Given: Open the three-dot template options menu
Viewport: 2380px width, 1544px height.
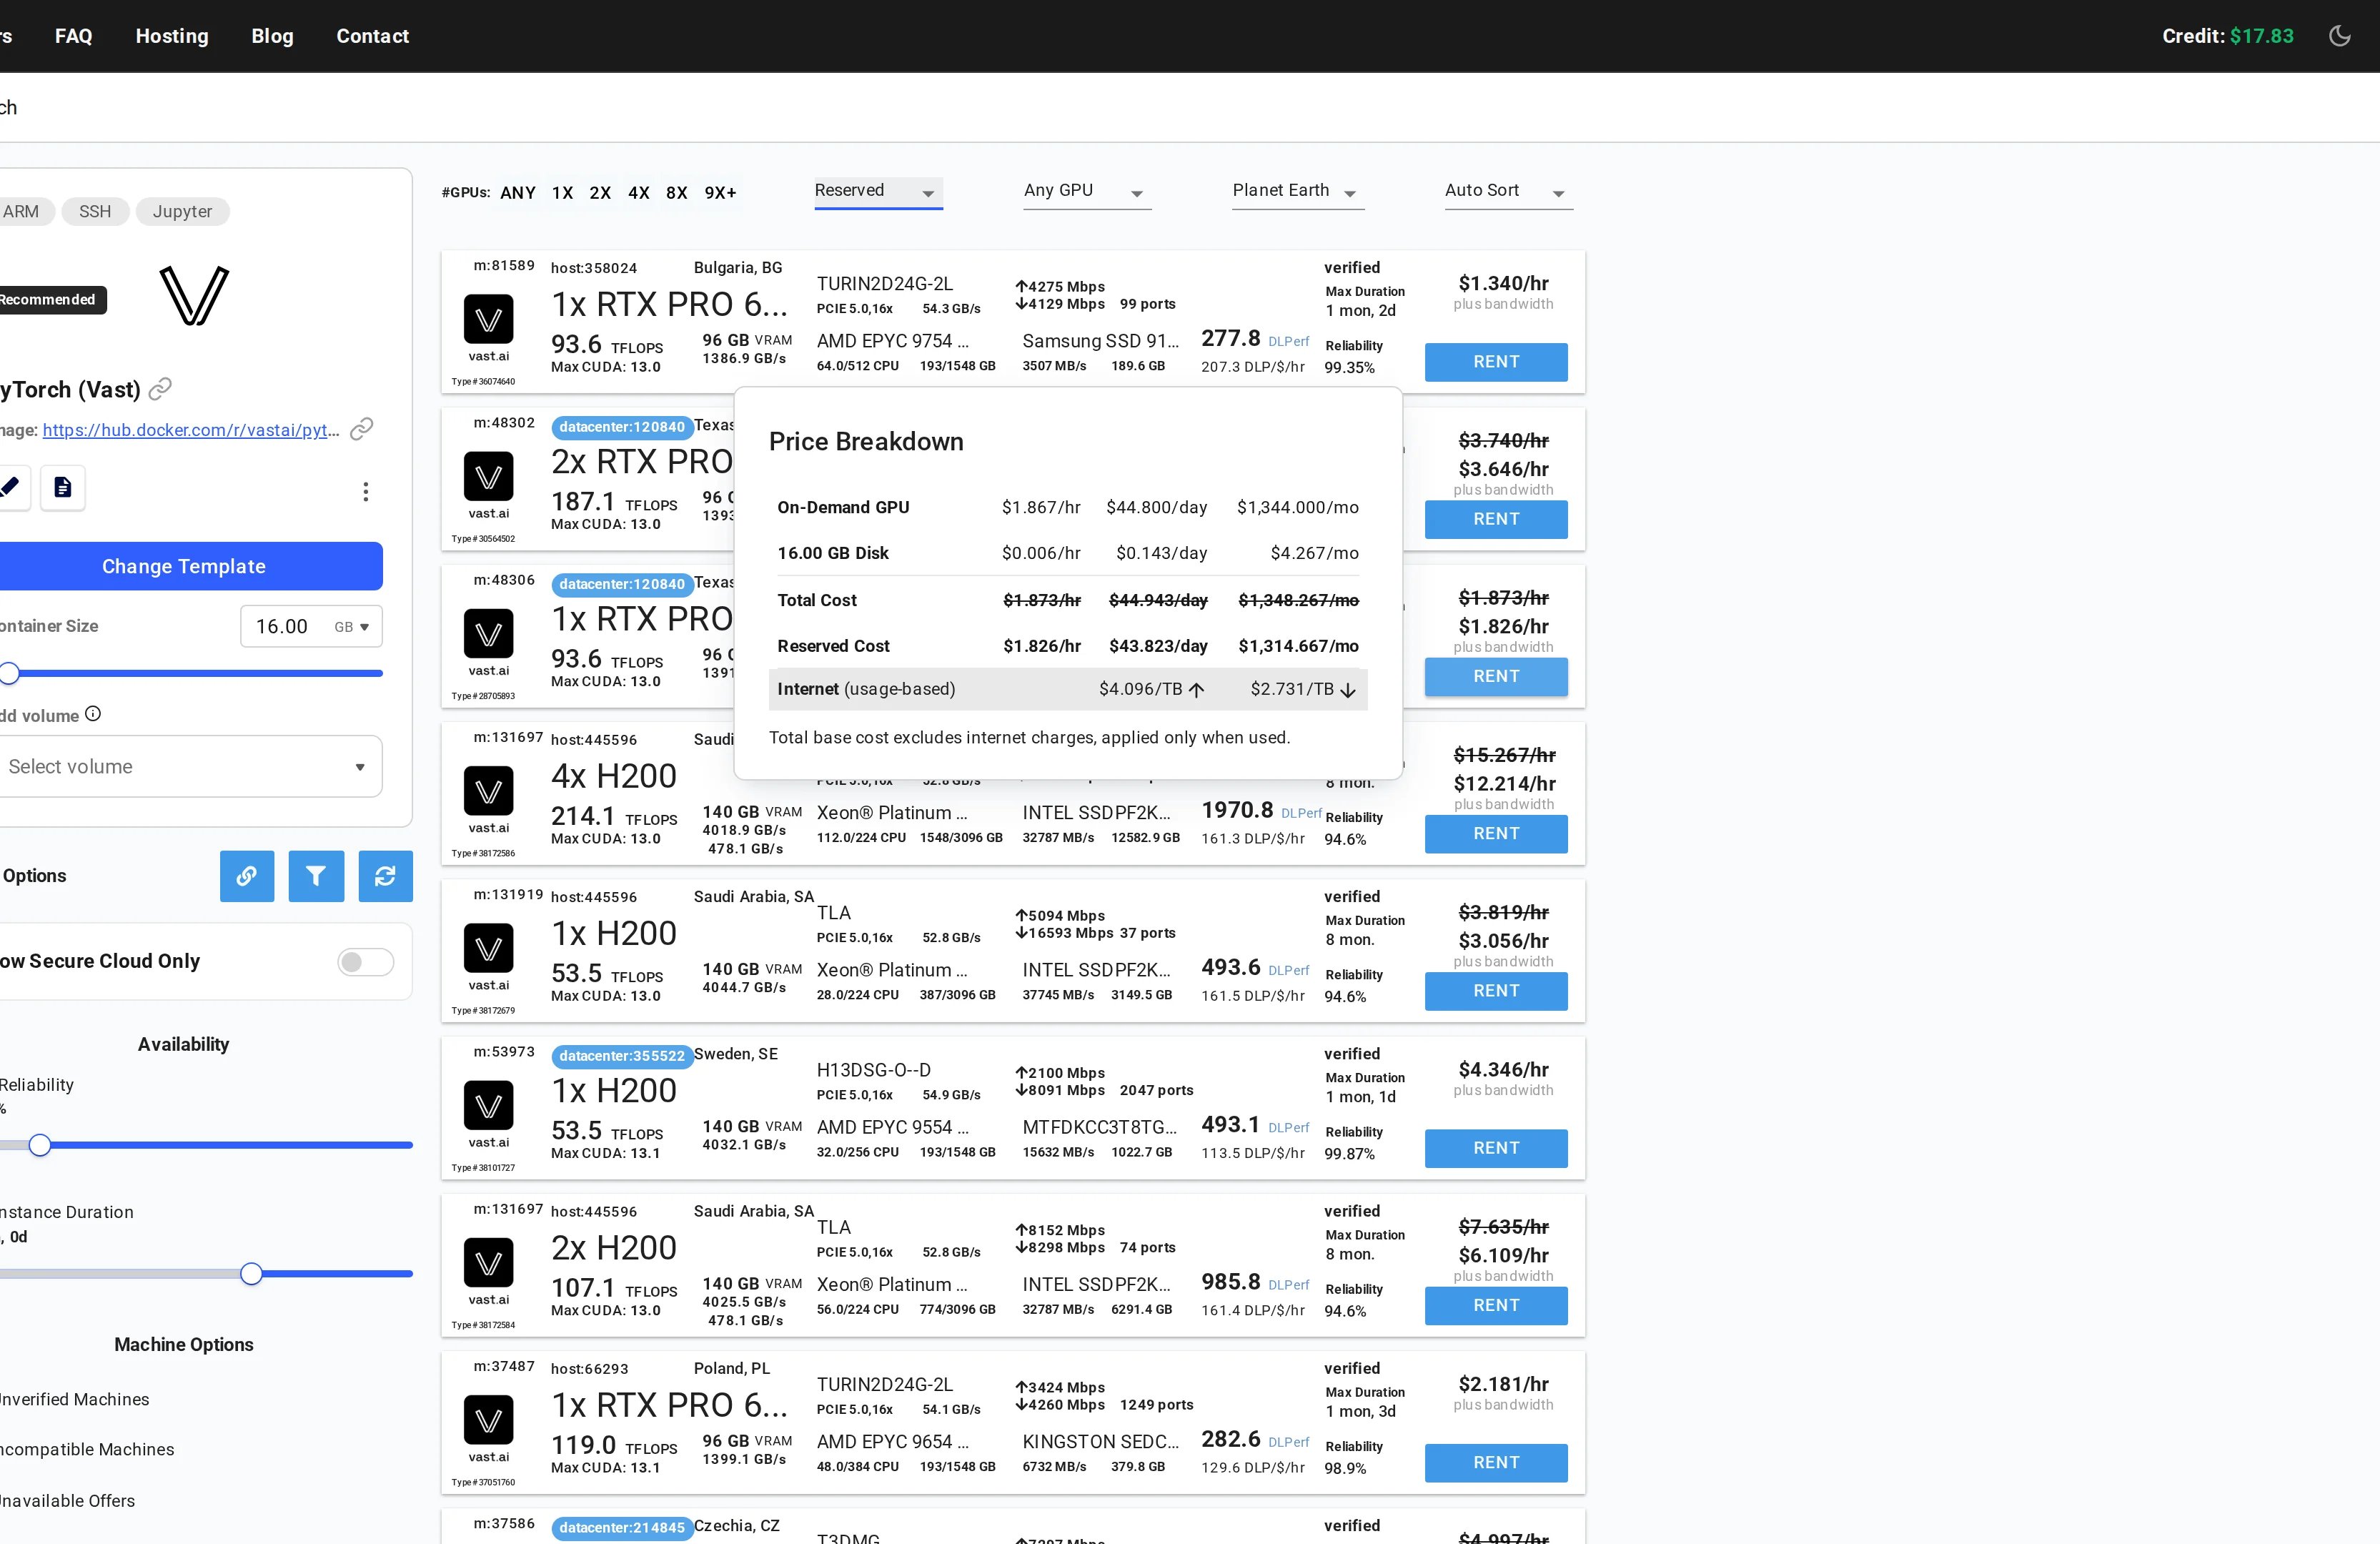Looking at the screenshot, I should 366,491.
